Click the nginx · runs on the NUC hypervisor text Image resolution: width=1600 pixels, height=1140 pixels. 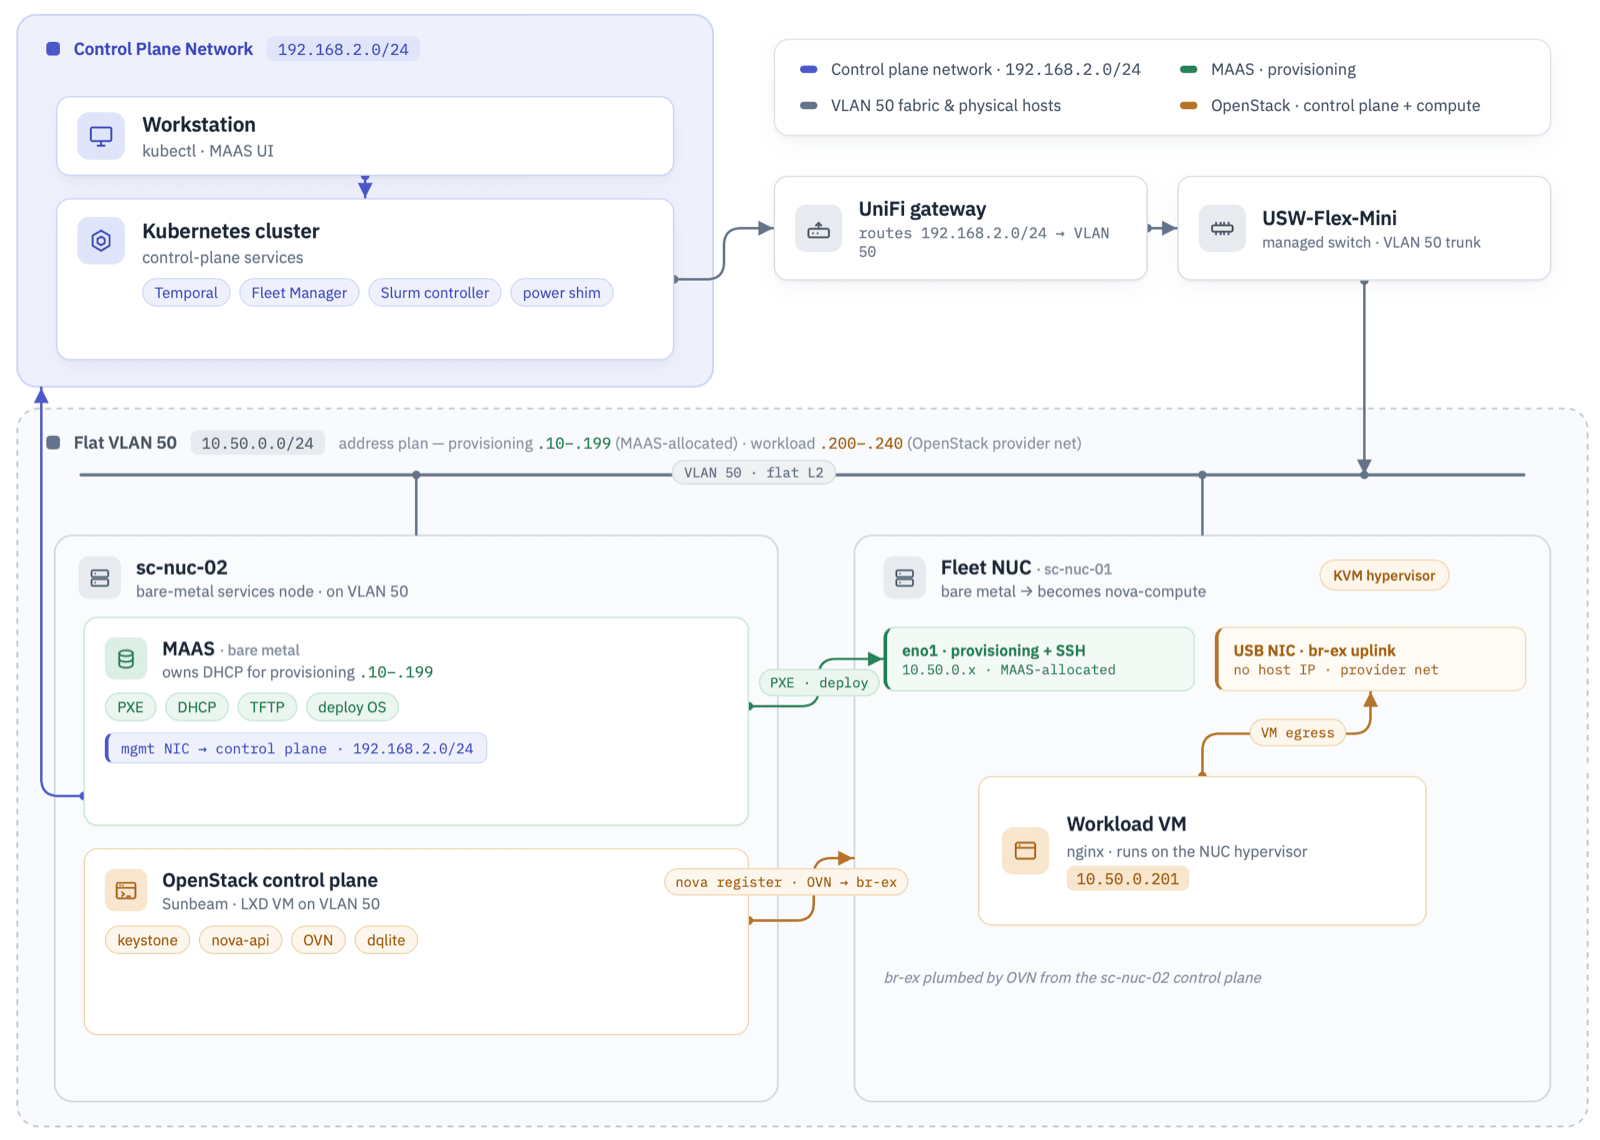coord(1187,852)
